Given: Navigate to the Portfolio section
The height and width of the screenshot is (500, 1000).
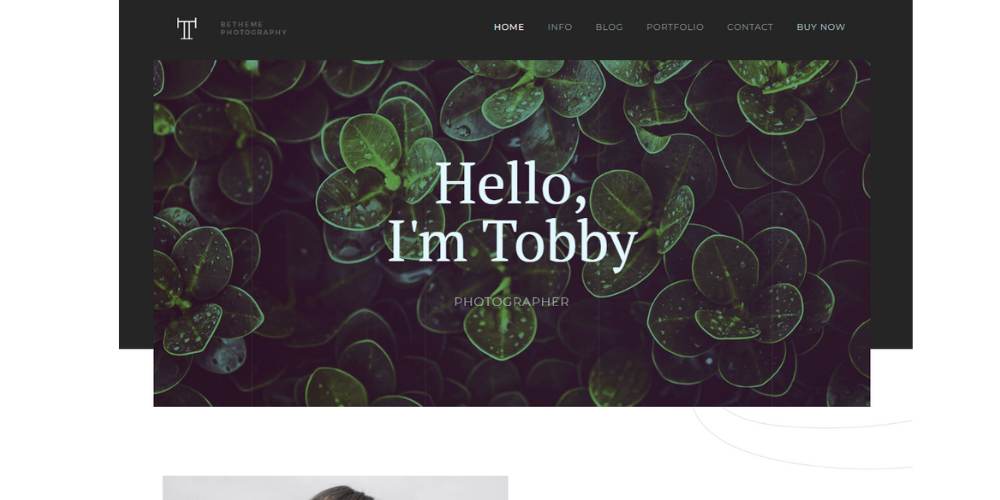Looking at the screenshot, I should point(675,27).
